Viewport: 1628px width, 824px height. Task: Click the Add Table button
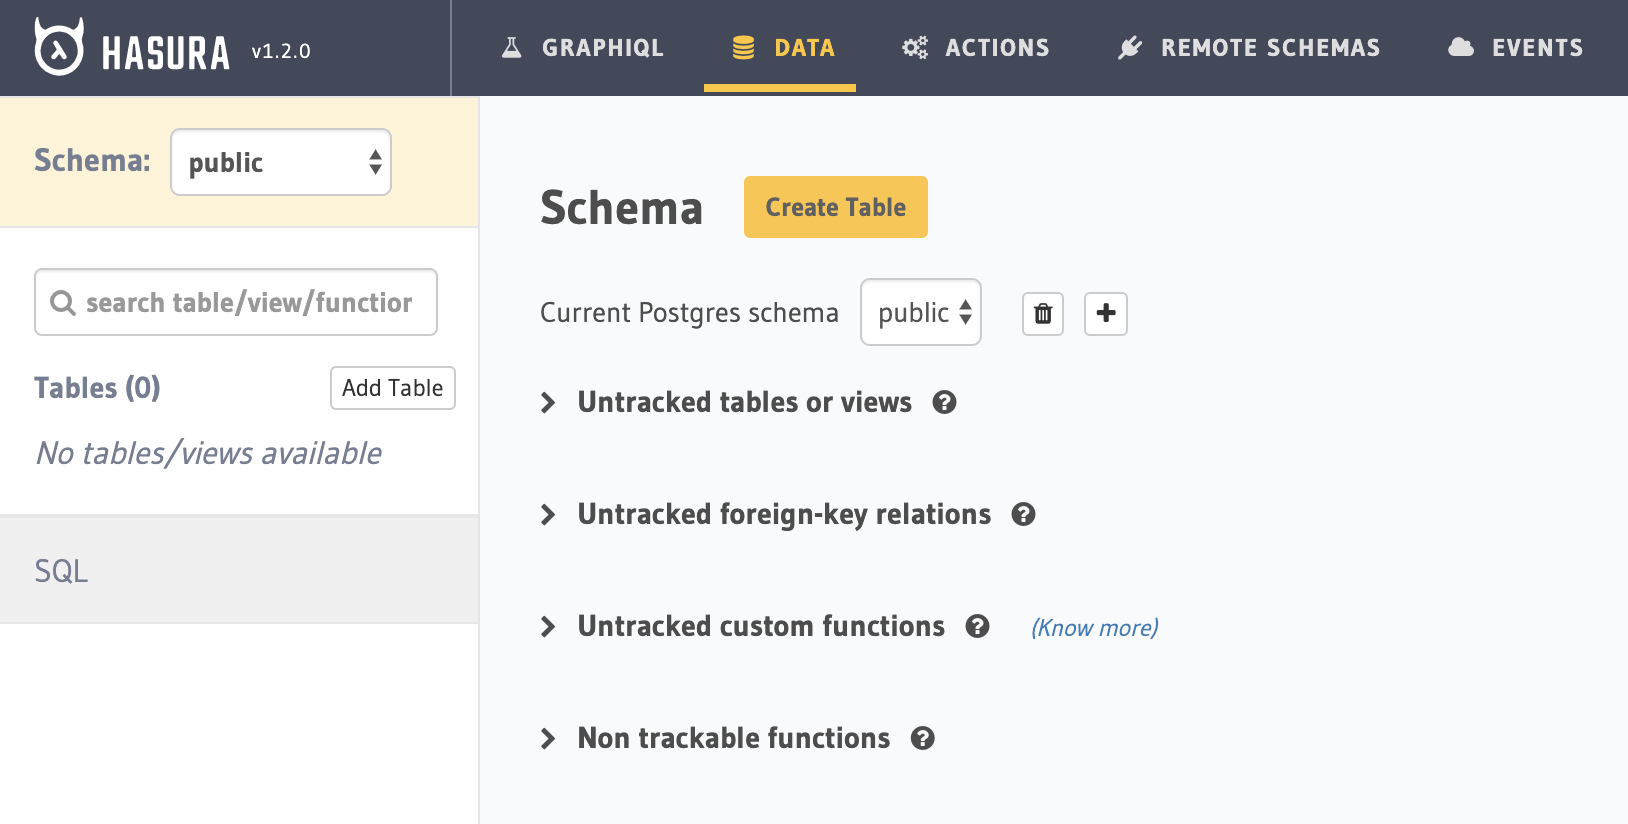(x=393, y=388)
